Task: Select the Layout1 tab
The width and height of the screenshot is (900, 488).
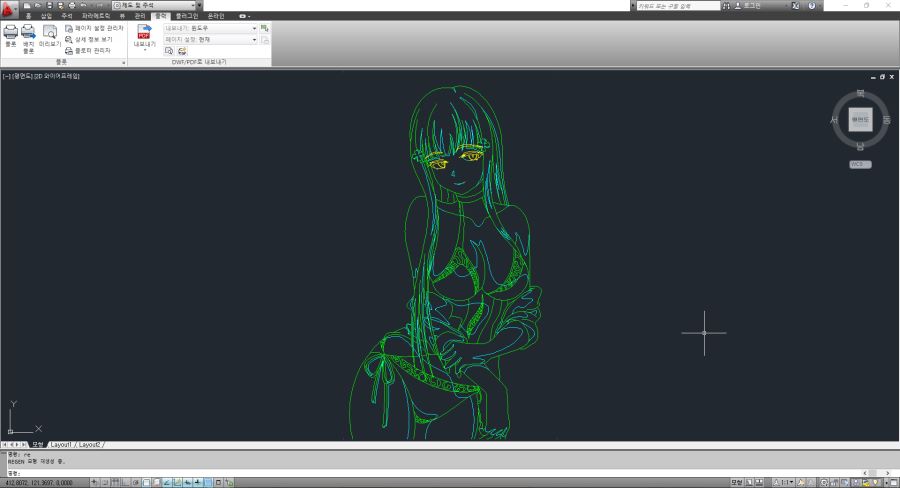Action: pyautogui.click(x=61, y=444)
